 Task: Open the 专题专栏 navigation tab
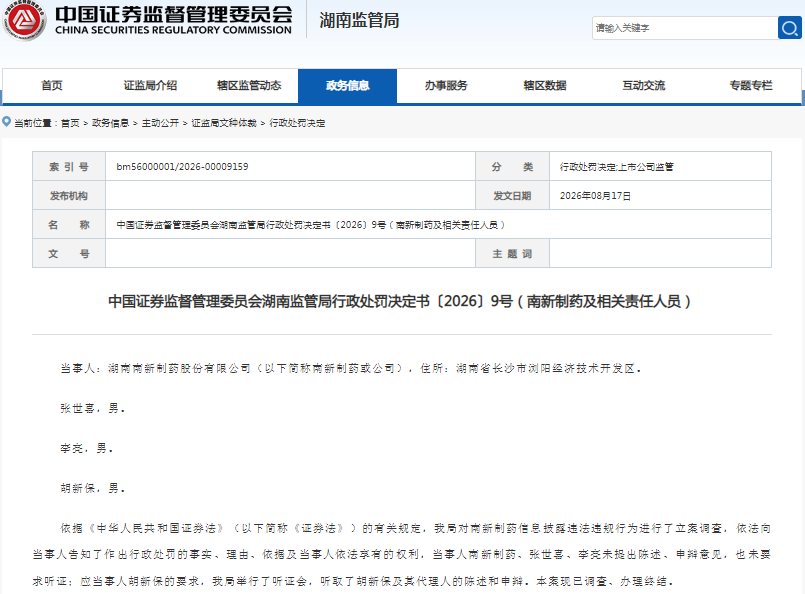[x=751, y=86]
